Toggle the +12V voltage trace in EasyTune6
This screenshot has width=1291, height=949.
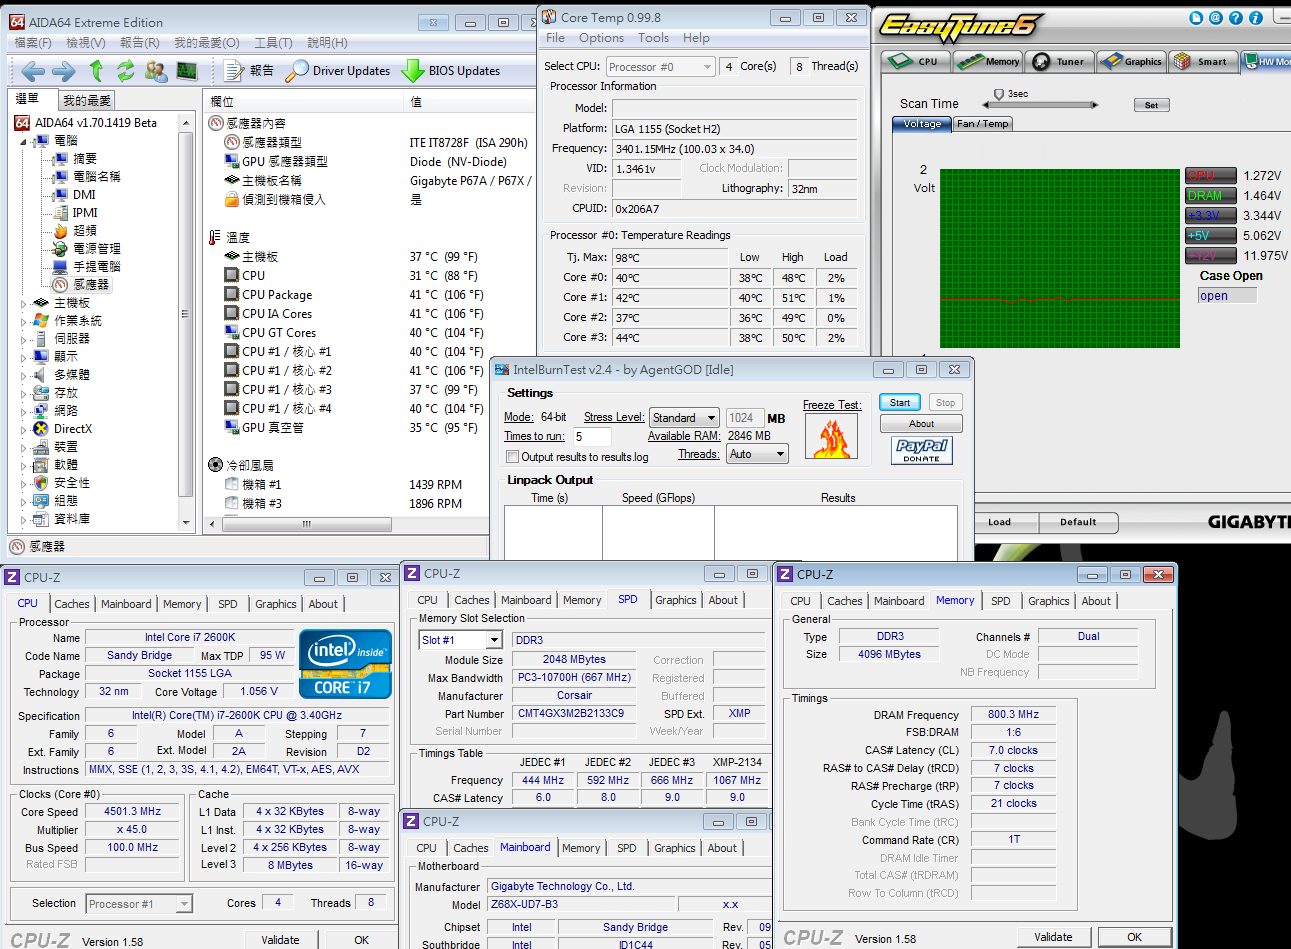click(x=1211, y=255)
